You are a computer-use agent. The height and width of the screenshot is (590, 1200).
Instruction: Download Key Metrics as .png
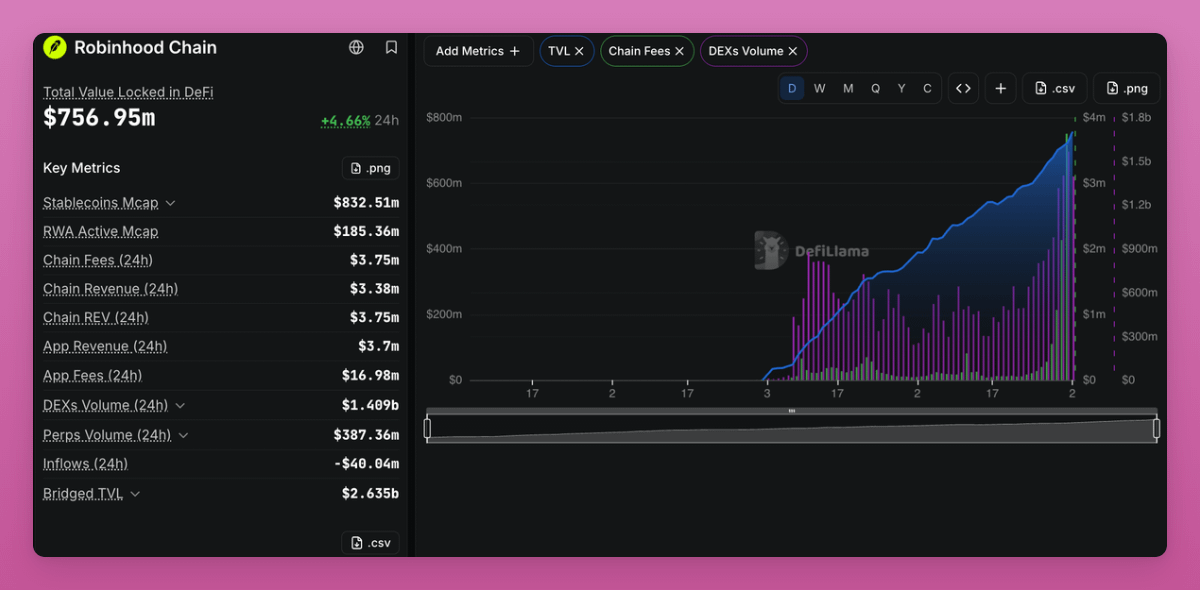click(370, 168)
